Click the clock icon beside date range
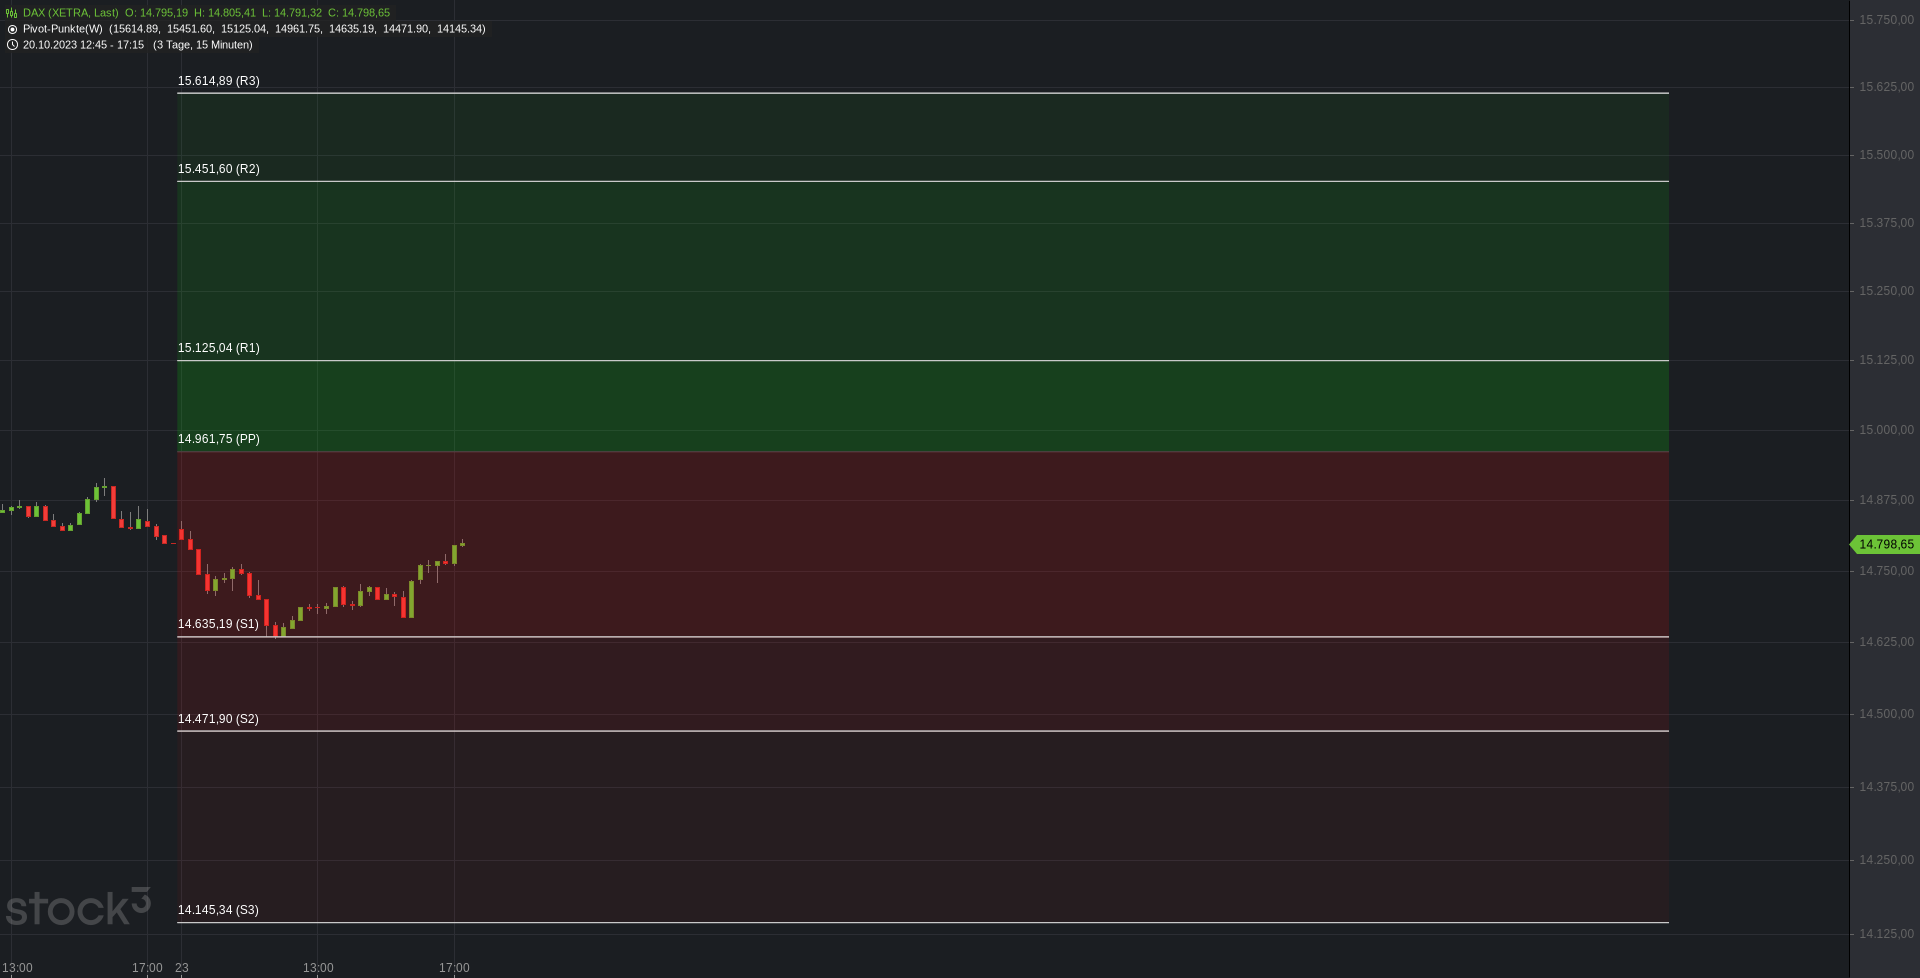 click(x=12, y=45)
